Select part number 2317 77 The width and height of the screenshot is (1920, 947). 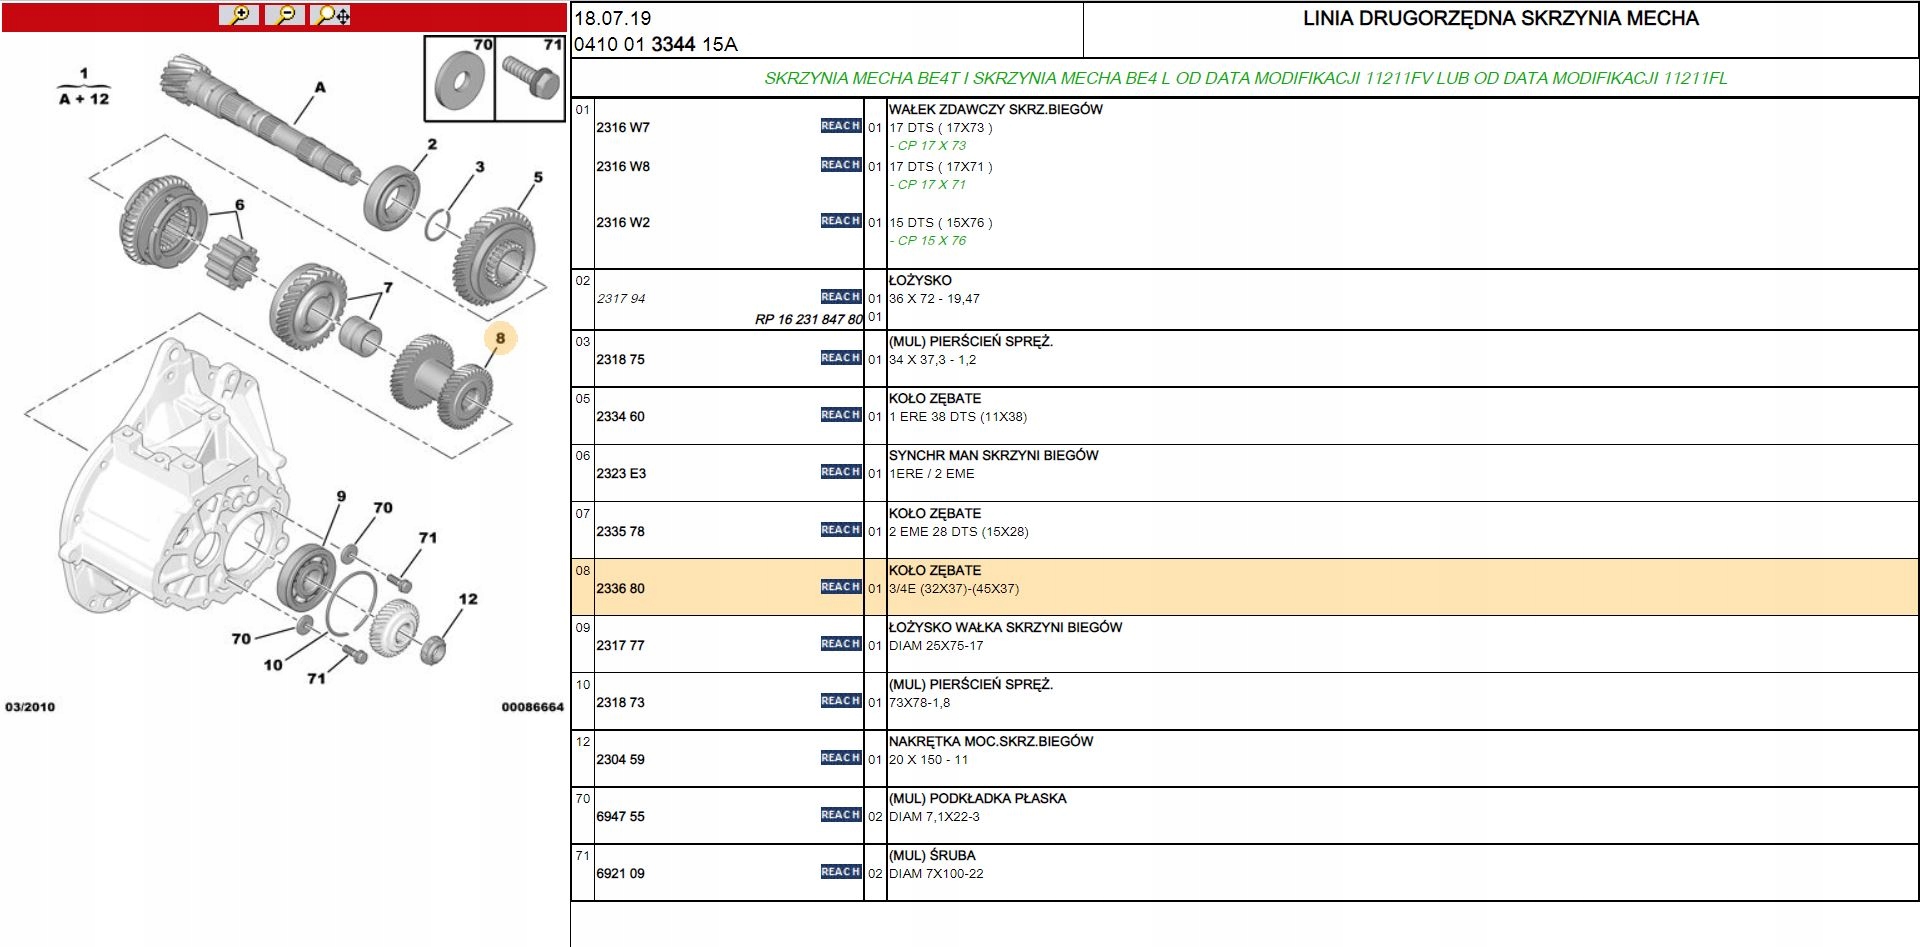(x=620, y=645)
